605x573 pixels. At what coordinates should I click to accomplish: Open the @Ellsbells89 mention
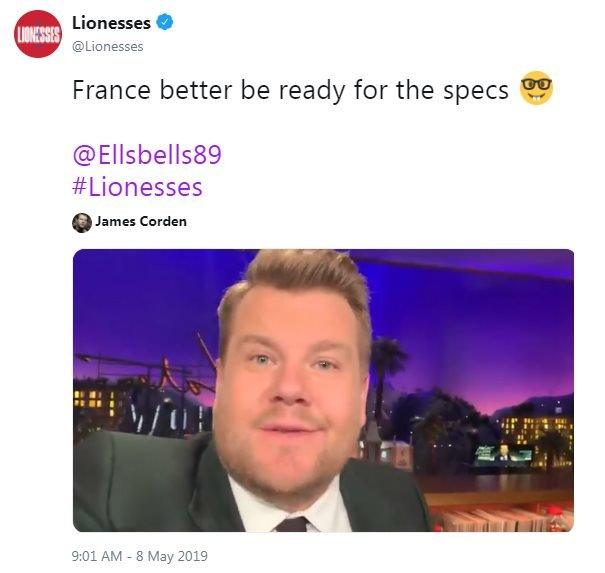coord(147,155)
